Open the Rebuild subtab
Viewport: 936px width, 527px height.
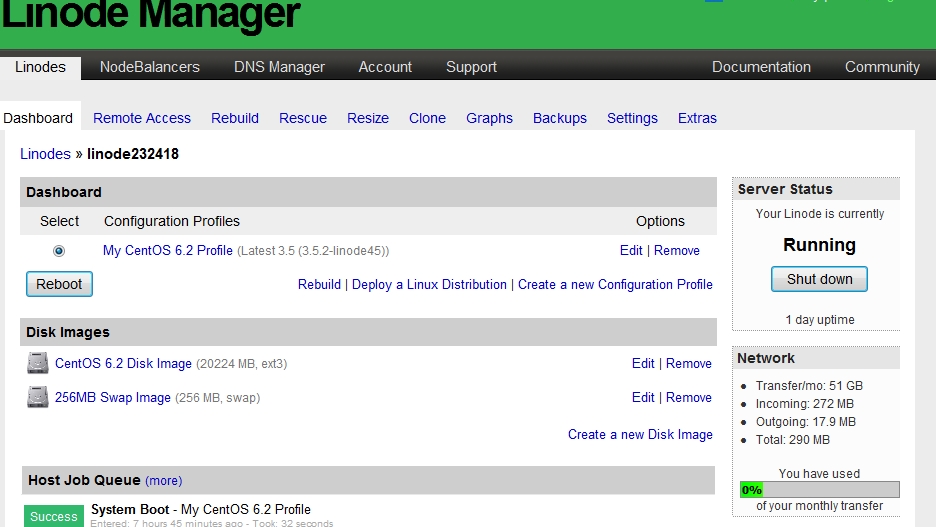235,118
